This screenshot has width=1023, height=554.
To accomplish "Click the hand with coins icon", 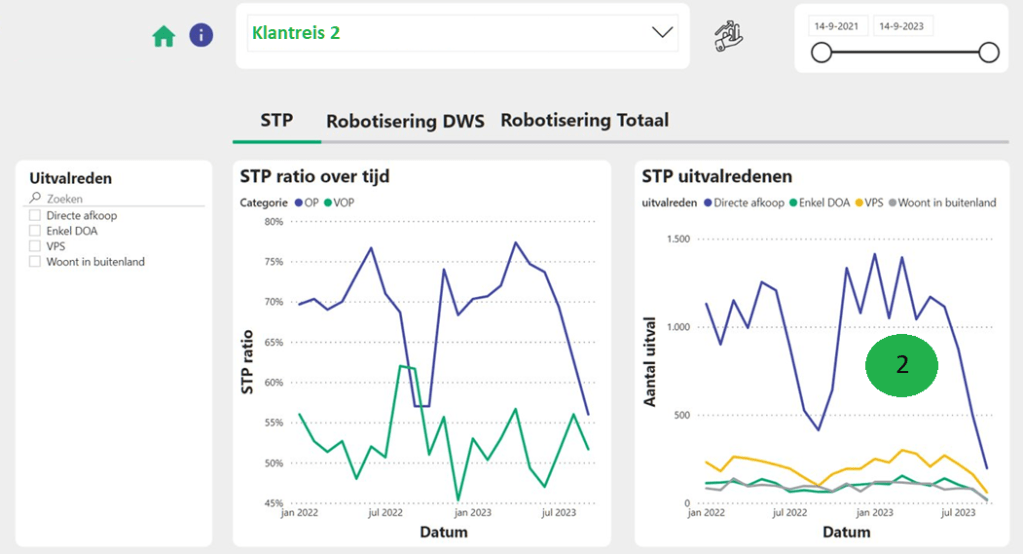I will [728, 37].
